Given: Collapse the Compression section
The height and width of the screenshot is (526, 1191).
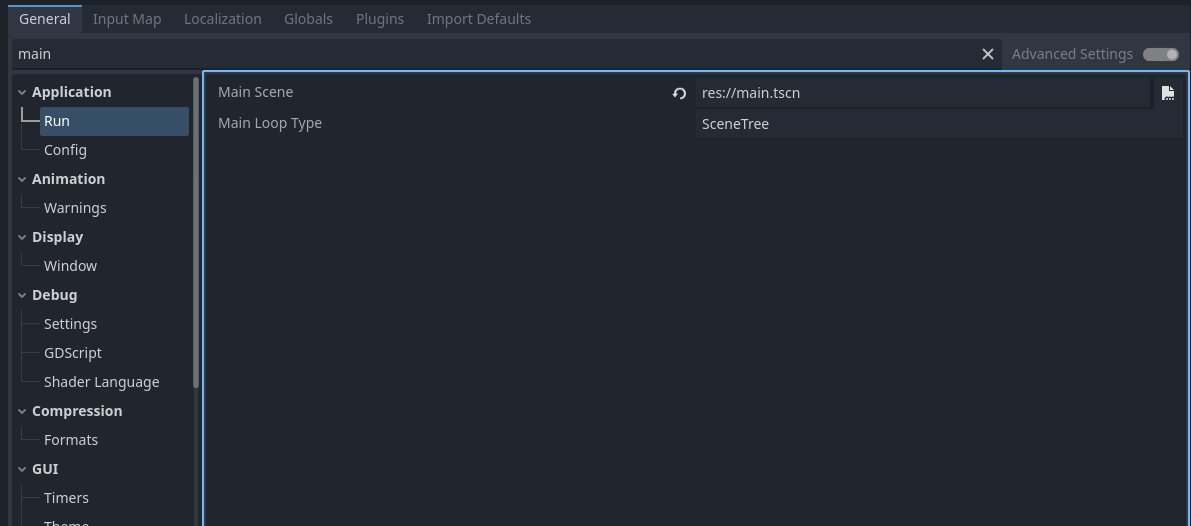Looking at the screenshot, I should pyautogui.click(x=22, y=411).
